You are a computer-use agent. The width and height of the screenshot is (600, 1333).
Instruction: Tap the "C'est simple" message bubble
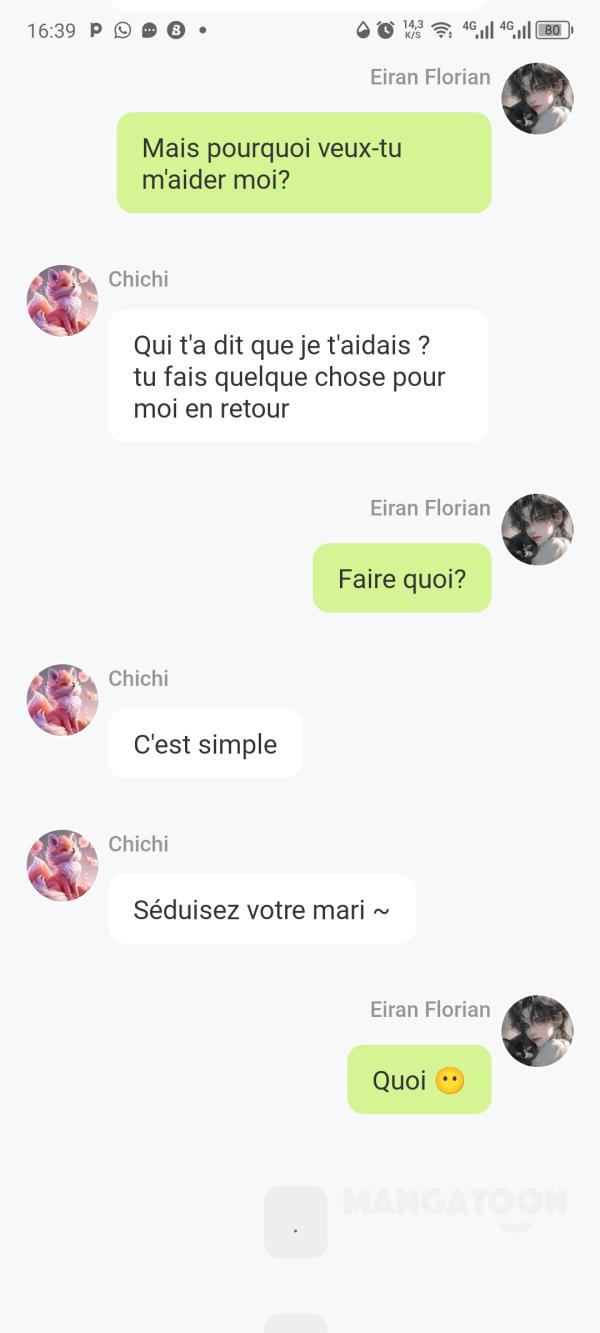(x=205, y=744)
